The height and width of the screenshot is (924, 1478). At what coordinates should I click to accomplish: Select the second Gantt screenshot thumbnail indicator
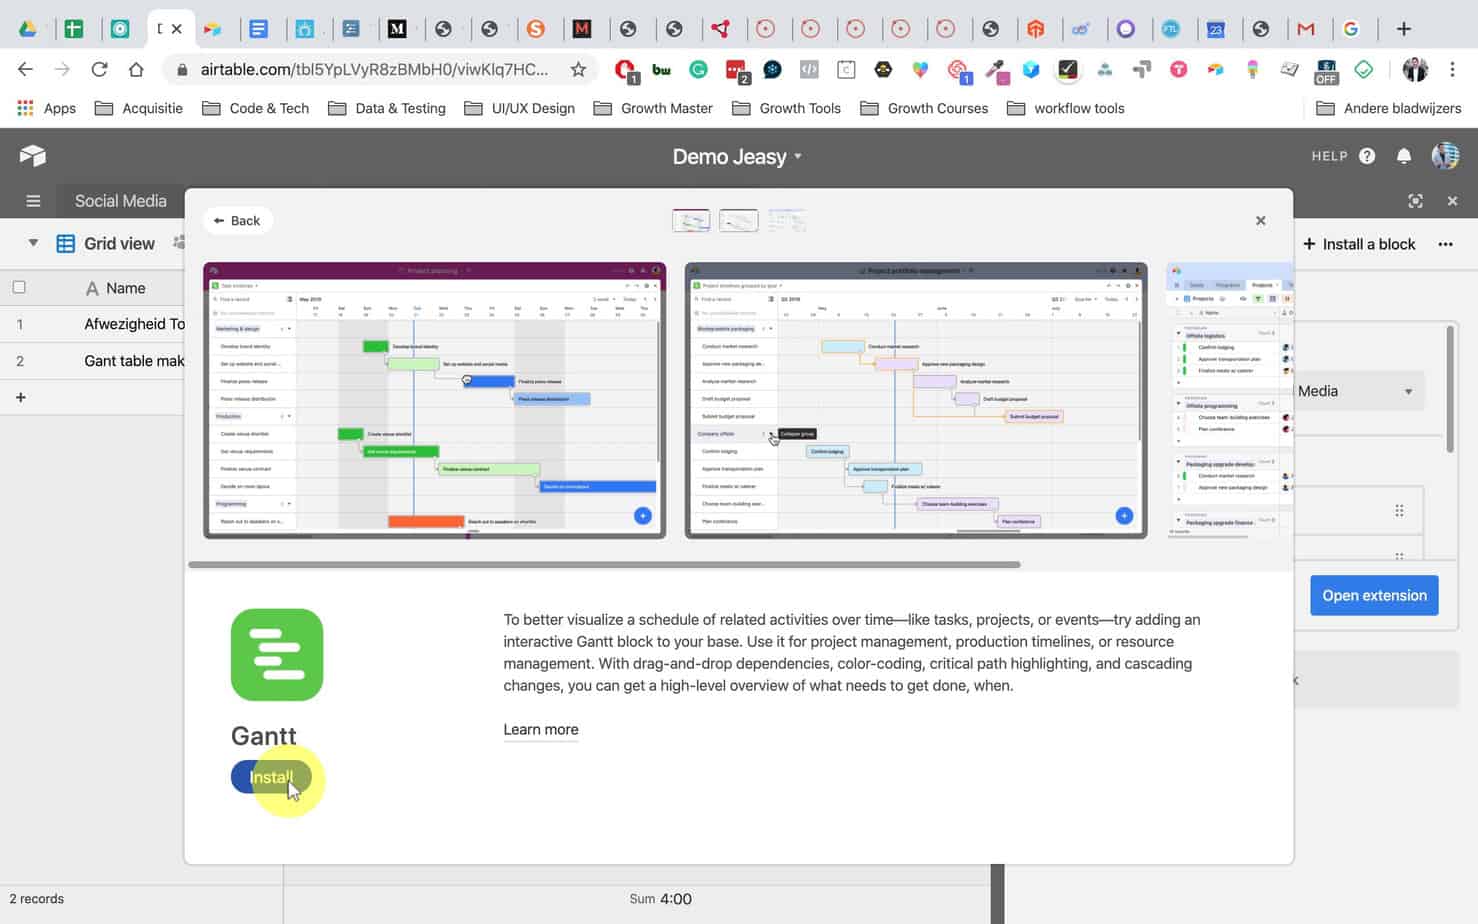pos(738,220)
